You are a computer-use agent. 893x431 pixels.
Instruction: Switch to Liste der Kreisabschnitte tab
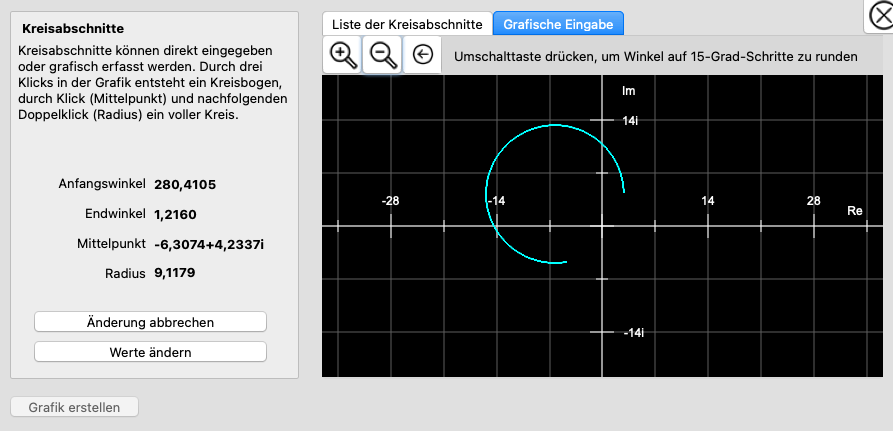(x=407, y=23)
